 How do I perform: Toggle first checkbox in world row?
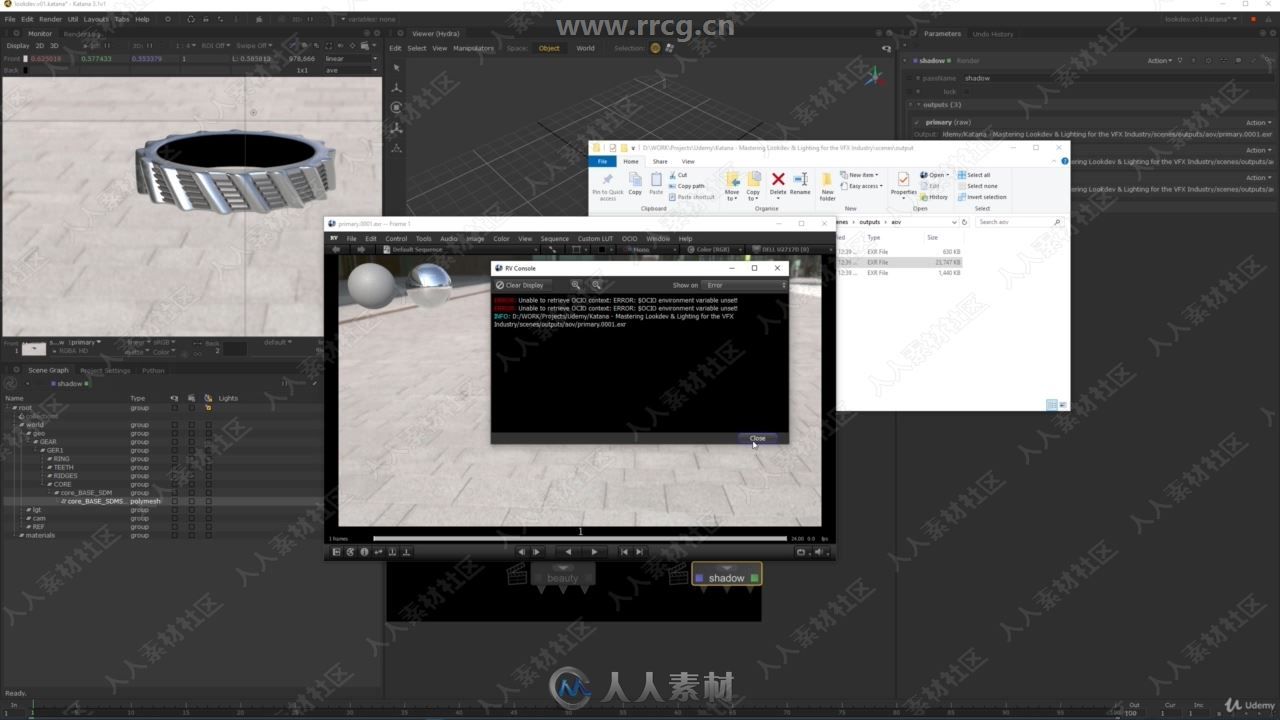(x=175, y=425)
